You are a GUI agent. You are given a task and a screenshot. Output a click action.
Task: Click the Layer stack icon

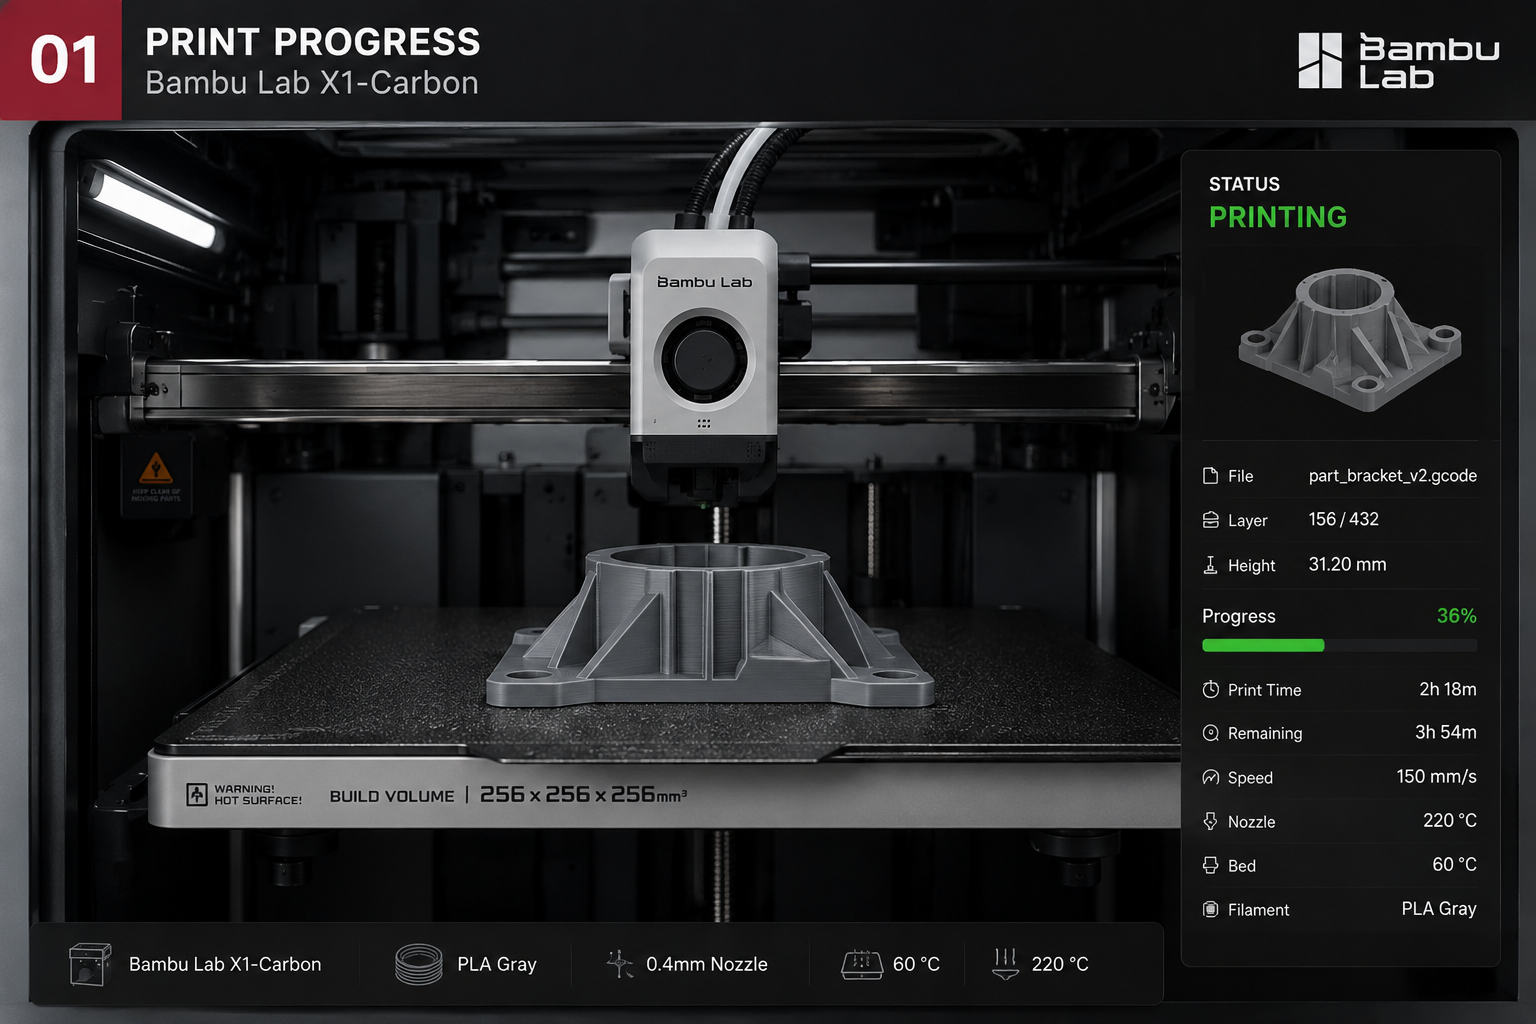(x=1210, y=520)
